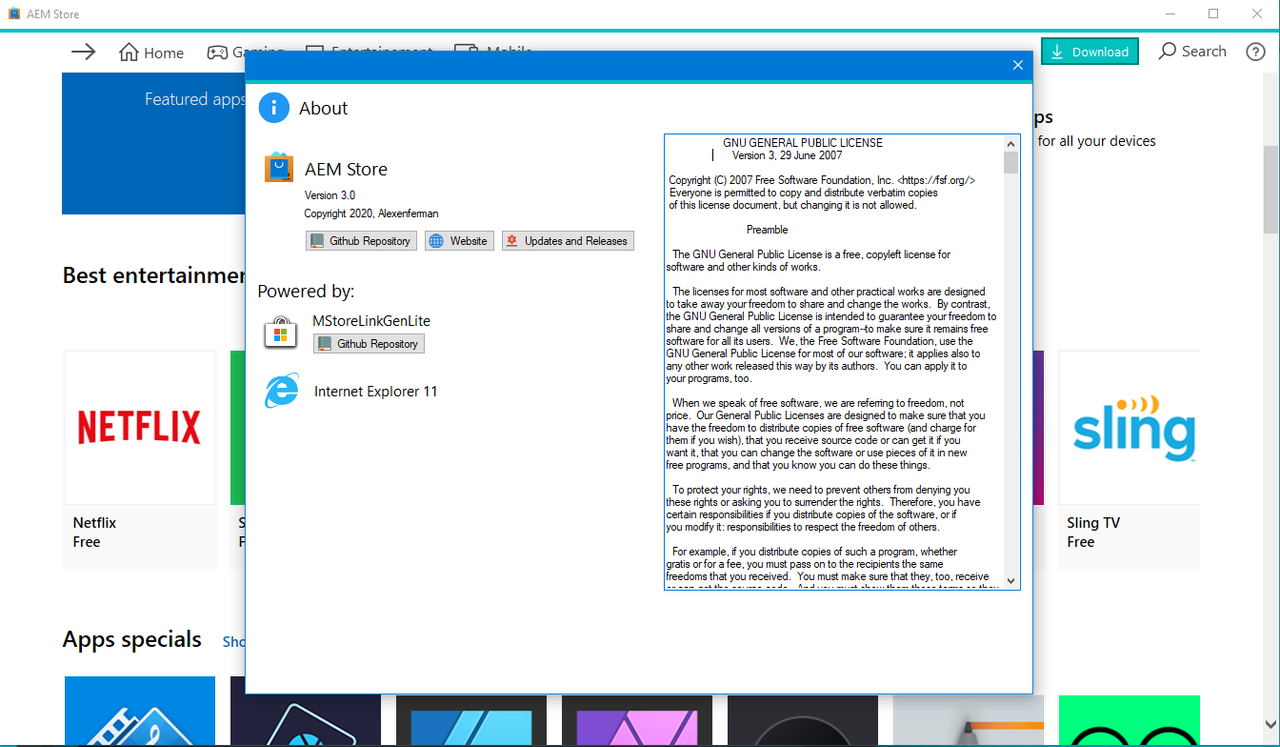Click the Download button in top bar

point(1089,52)
